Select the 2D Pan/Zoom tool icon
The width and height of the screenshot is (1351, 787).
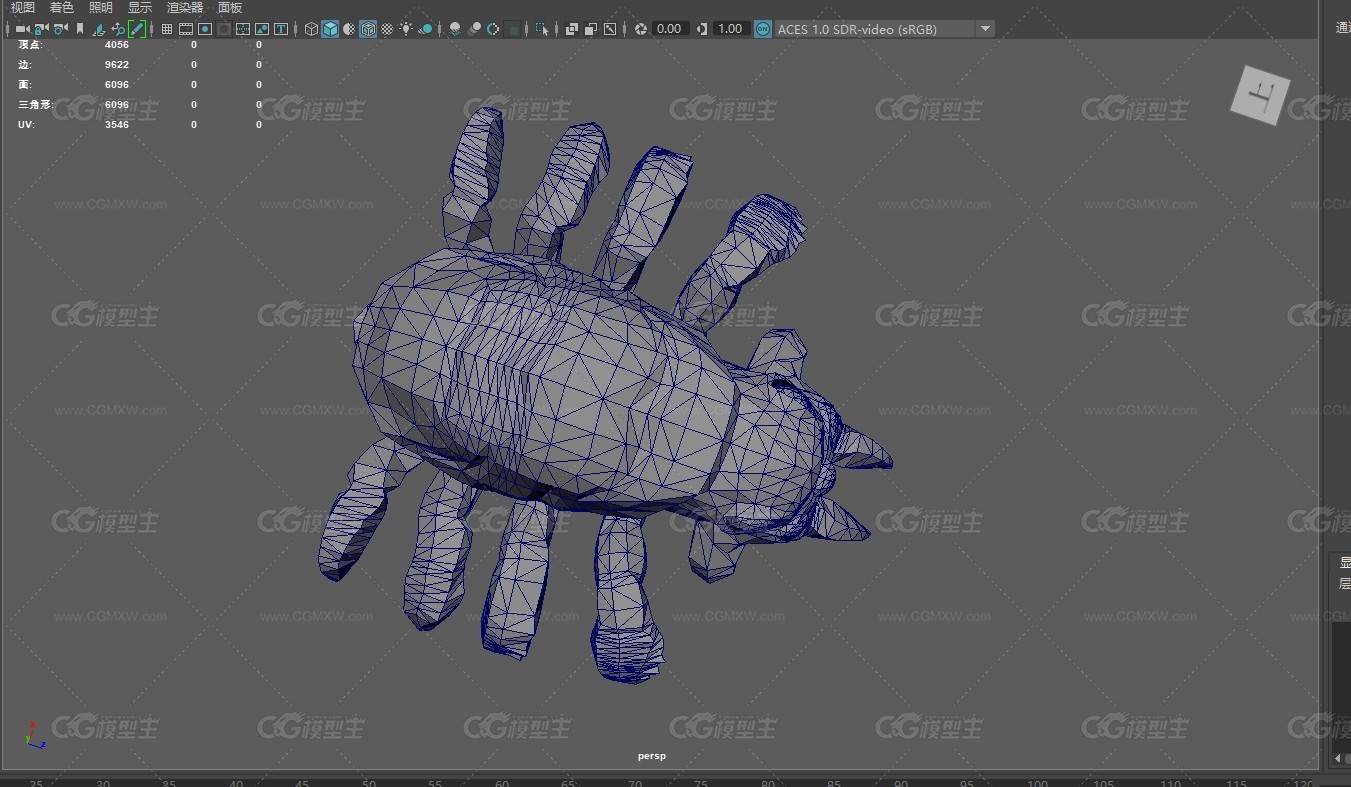point(118,29)
